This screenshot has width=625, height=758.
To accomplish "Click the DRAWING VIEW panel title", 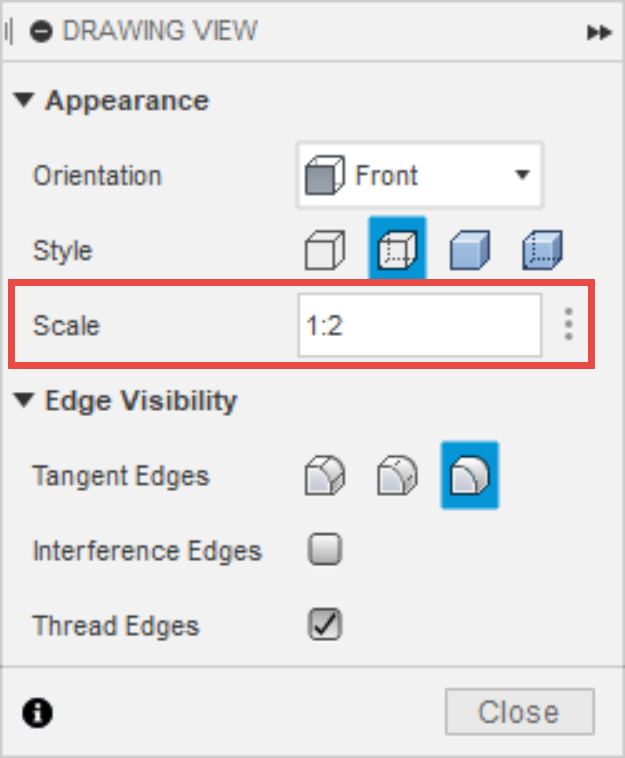I will 160,32.
